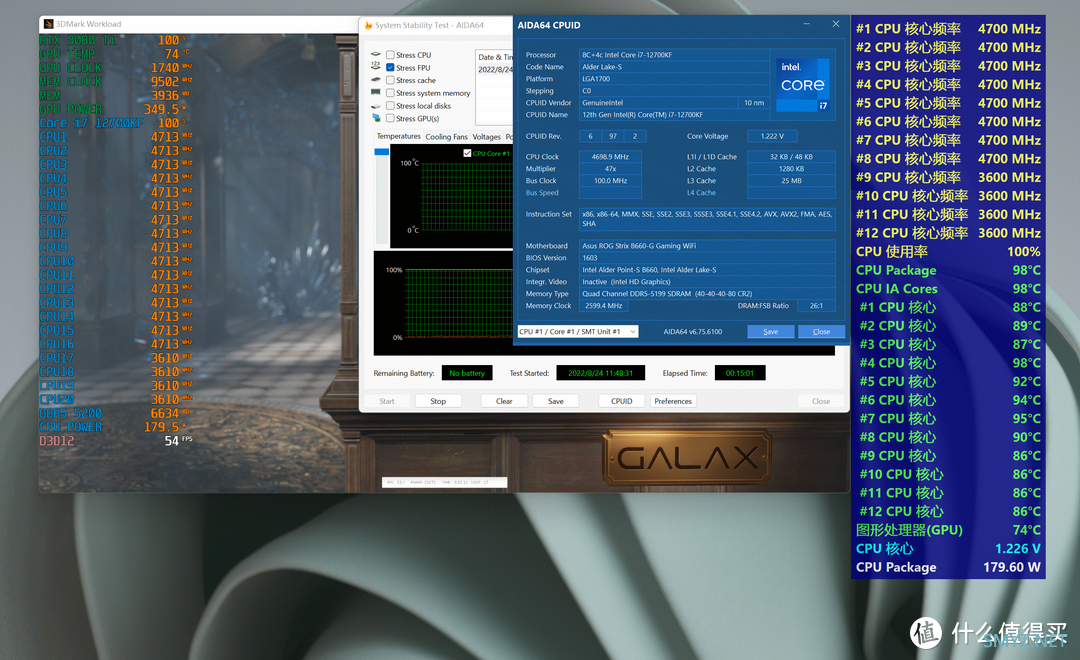The width and height of the screenshot is (1080, 660).
Task: Click the GPU monitor icon beside Stress GPU(s)
Action: [x=376, y=118]
